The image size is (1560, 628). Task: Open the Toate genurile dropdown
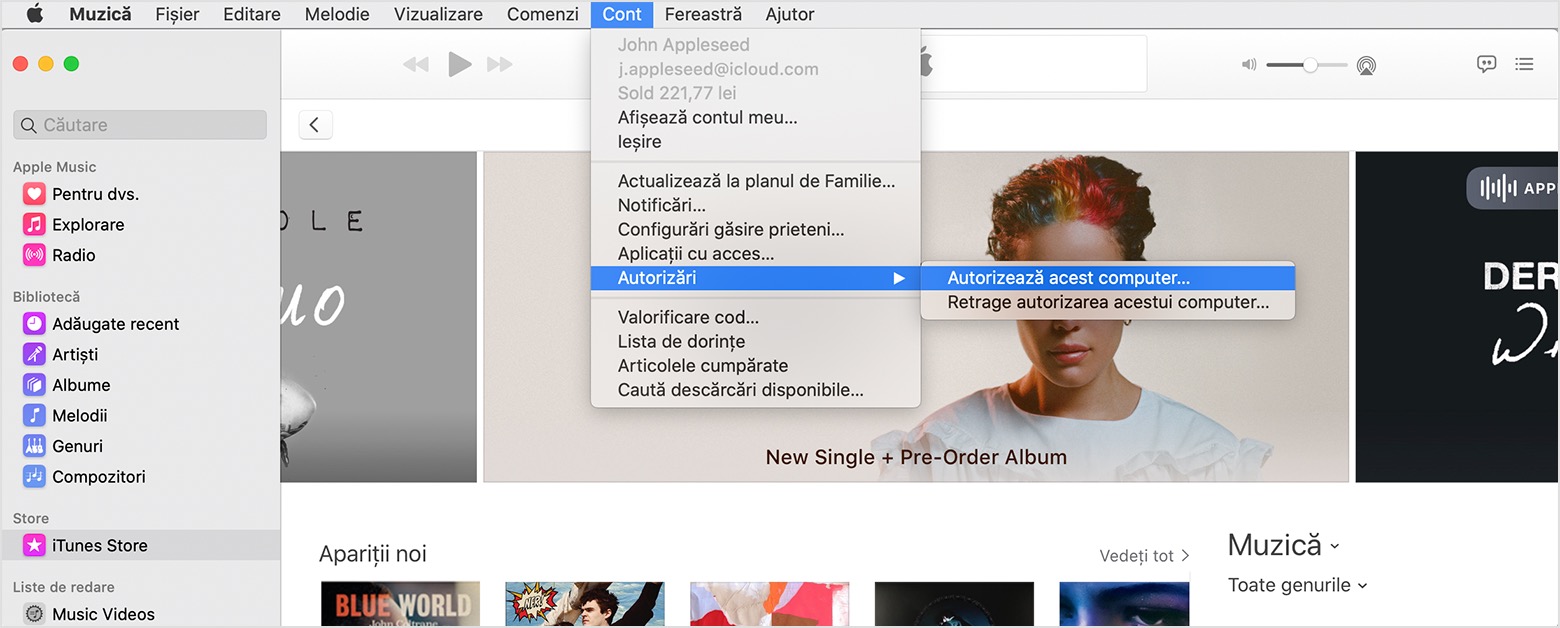click(x=1297, y=585)
